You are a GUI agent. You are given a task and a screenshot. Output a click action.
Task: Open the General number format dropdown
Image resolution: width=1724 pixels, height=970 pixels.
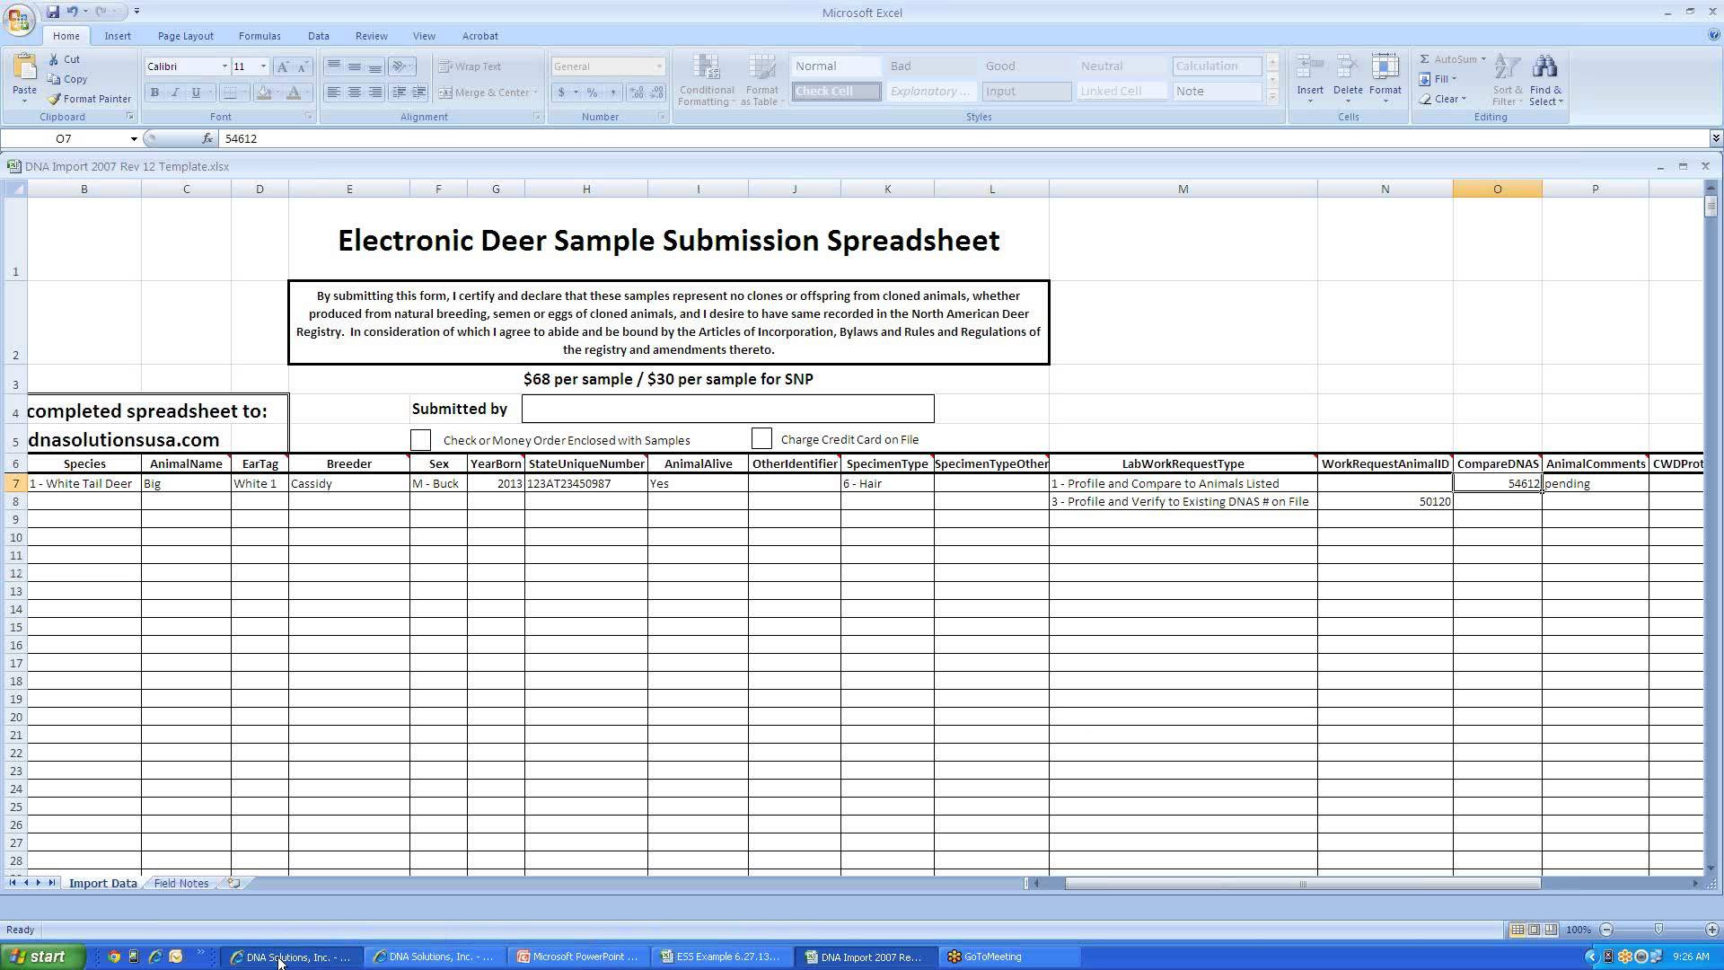click(659, 66)
